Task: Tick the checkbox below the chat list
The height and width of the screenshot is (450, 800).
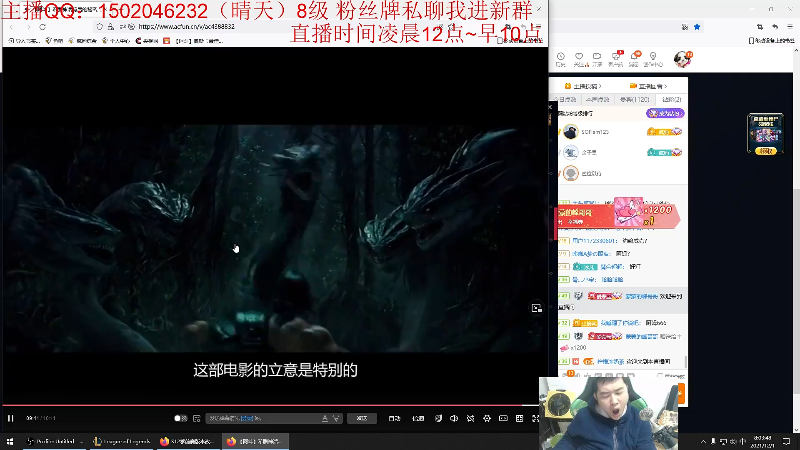Action: pos(660,376)
